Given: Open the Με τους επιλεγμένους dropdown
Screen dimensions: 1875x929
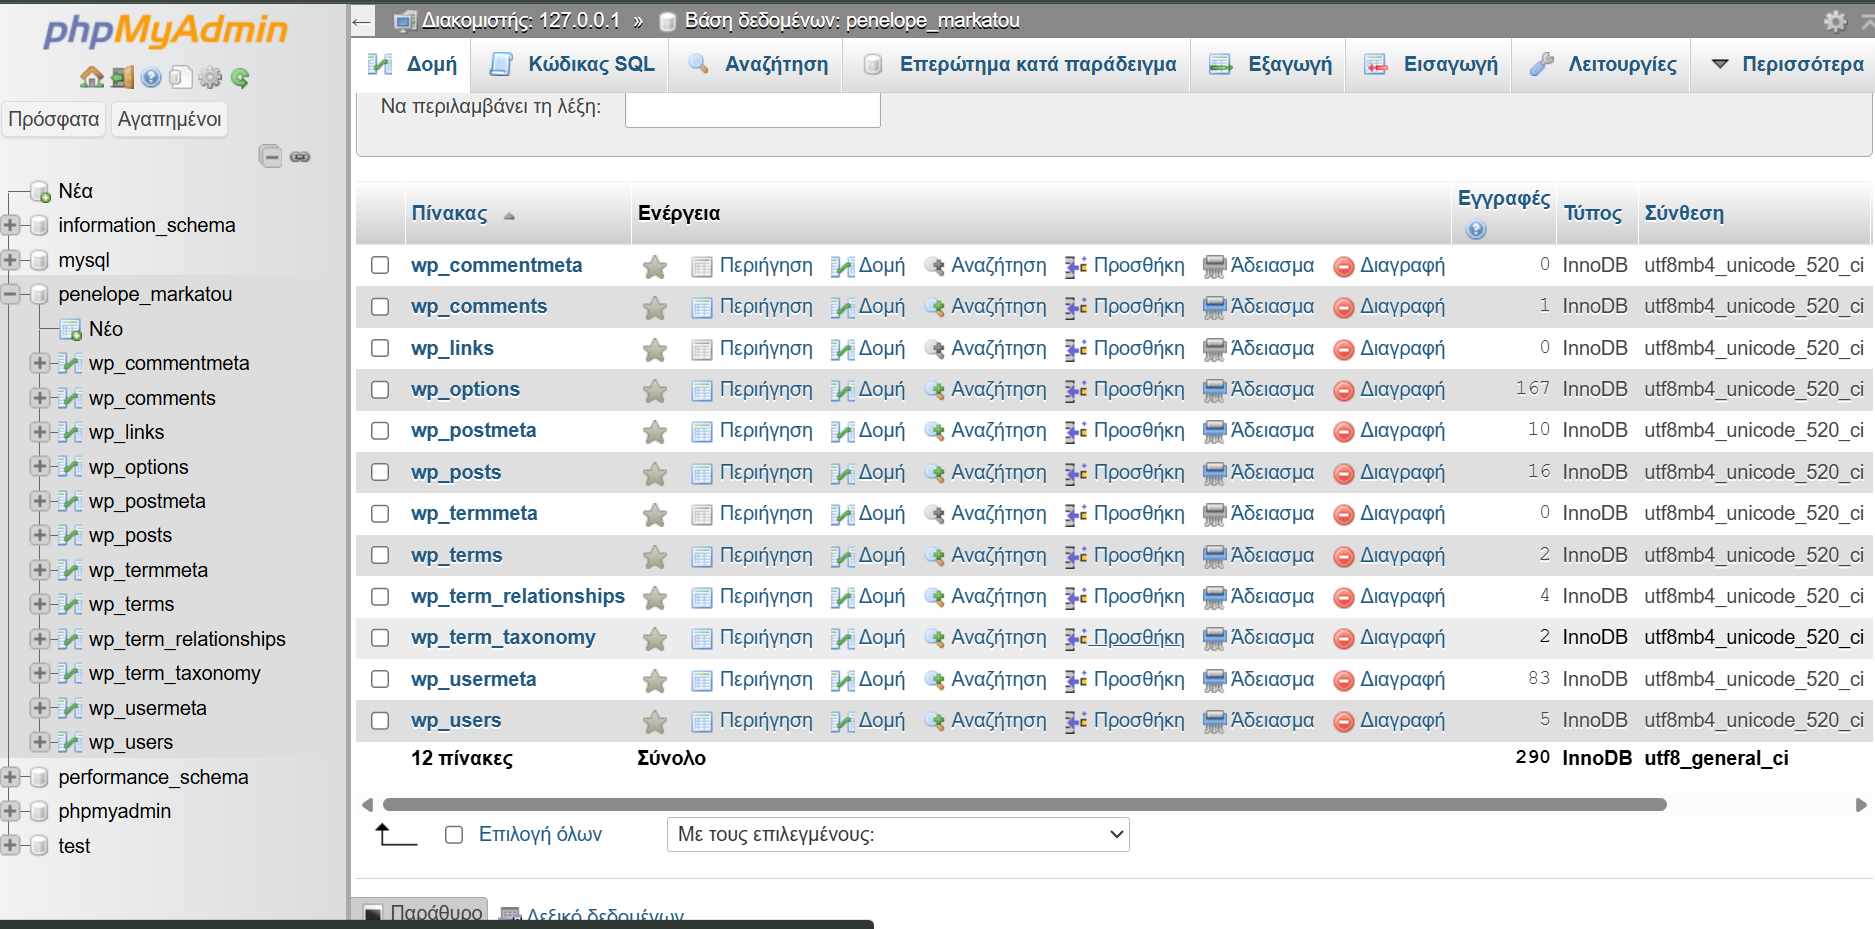Looking at the screenshot, I should pos(897,834).
